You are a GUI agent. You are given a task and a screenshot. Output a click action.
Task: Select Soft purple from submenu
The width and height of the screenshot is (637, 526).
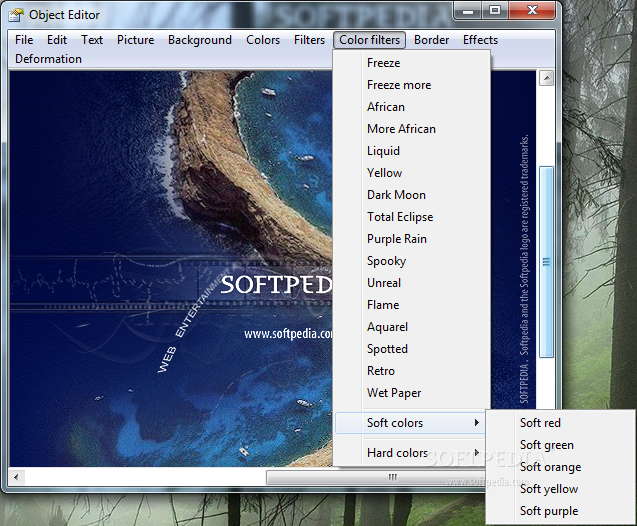(x=560, y=511)
